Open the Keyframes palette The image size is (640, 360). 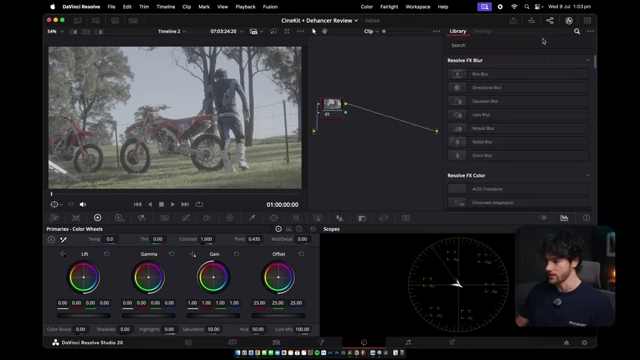[x=543, y=218]
